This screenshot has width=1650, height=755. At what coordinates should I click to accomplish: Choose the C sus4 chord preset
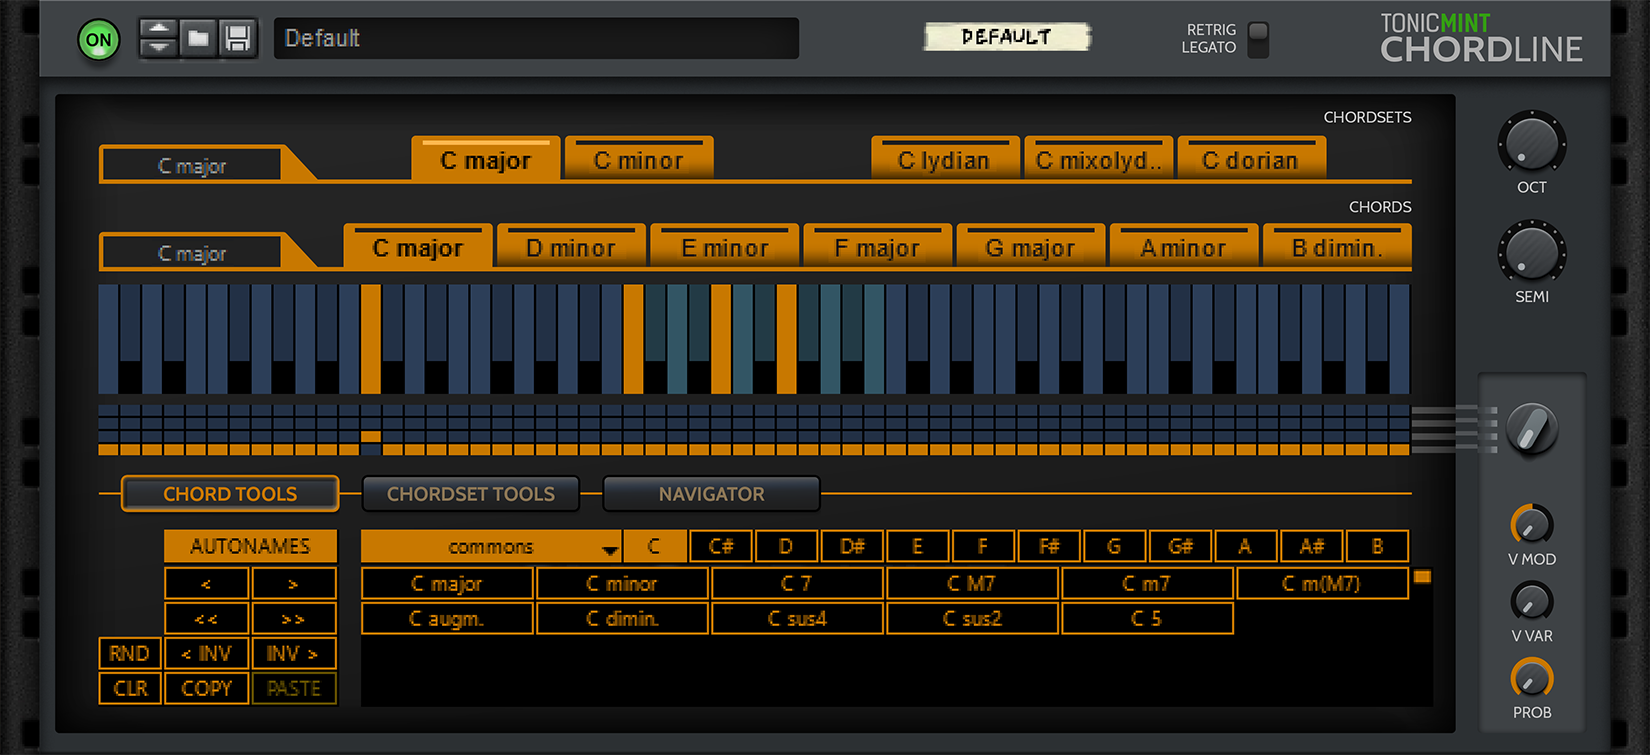pyautogui.click(x=797, y=619)
